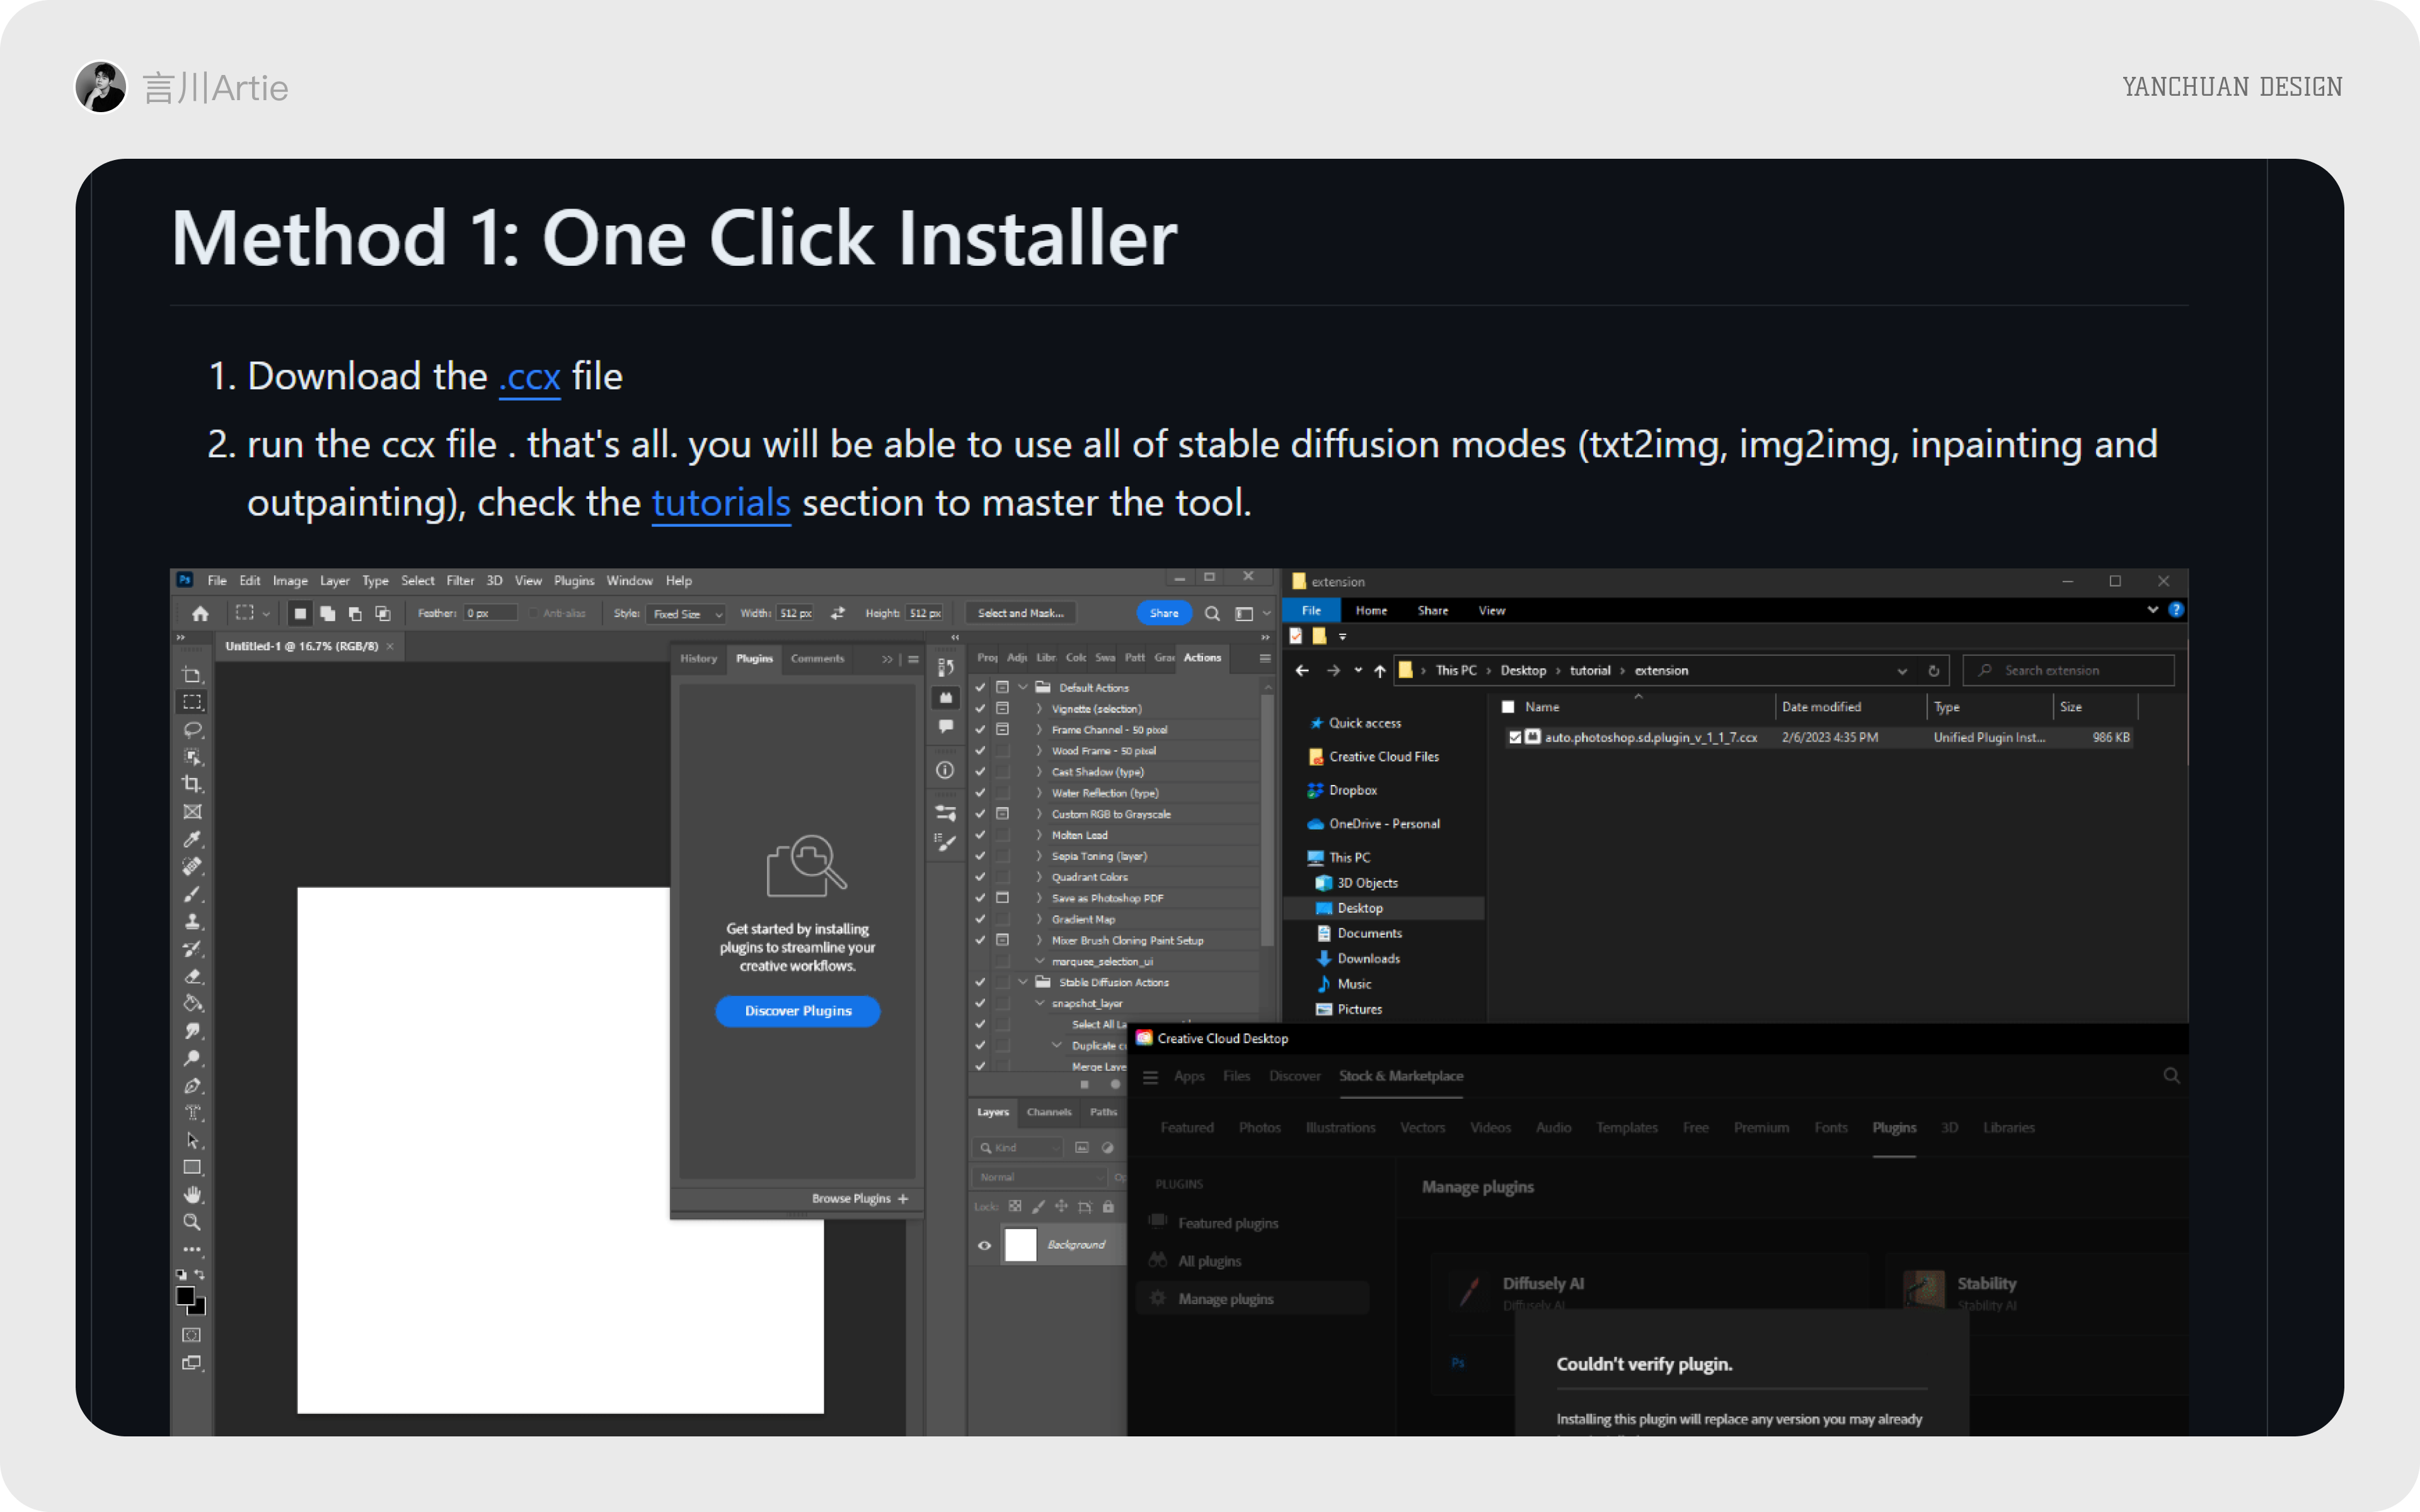Open the Creative Cloud Apps tab
The width and height of the screenshot is (2420, 1512).
coord(1189,1076)
